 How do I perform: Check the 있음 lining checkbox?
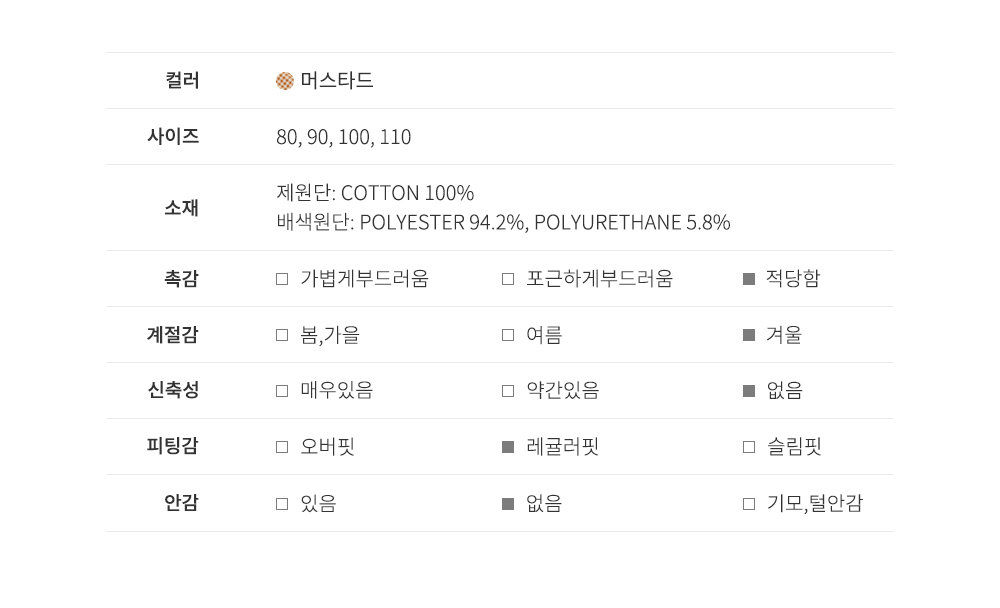tap(282, 504)
